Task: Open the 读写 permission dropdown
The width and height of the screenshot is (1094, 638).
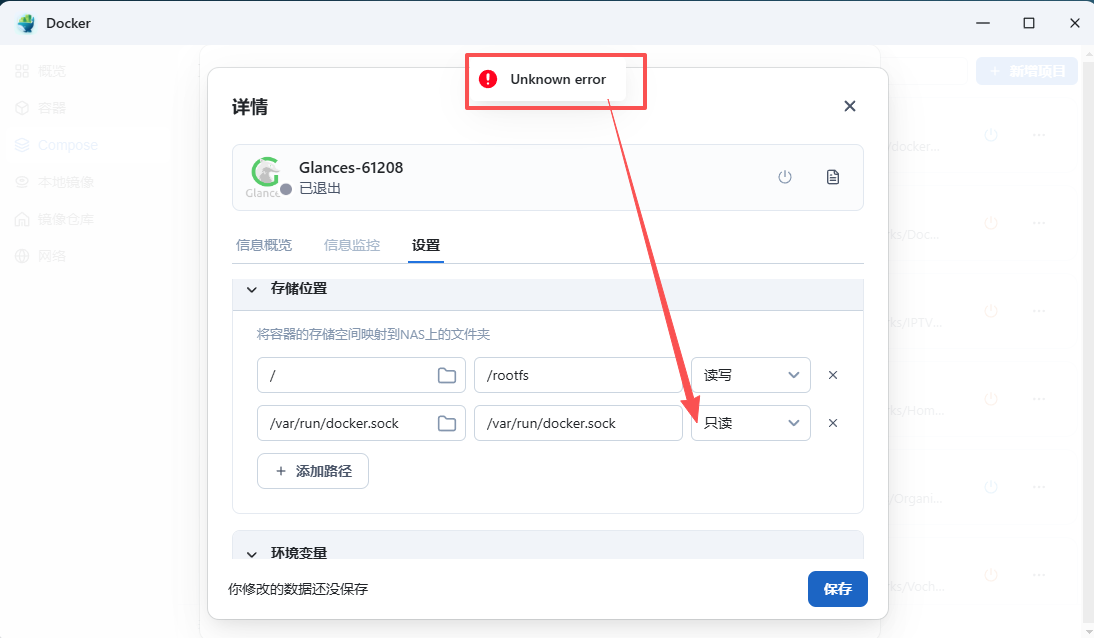Action: tap(751, 375)
